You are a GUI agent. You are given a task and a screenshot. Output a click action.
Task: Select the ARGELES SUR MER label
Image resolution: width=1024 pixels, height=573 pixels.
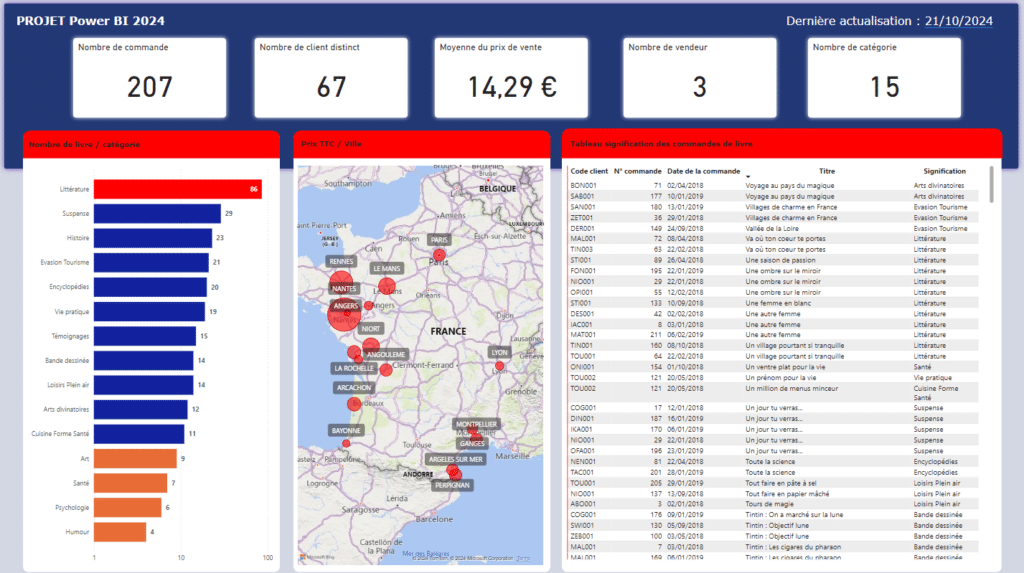coord(456,459)
